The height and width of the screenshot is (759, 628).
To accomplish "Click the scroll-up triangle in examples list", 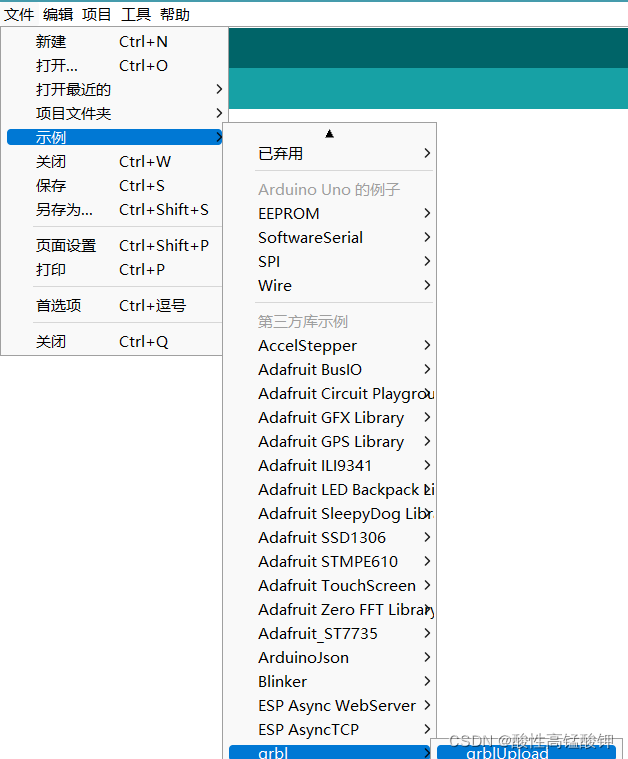I will [330, 134].
